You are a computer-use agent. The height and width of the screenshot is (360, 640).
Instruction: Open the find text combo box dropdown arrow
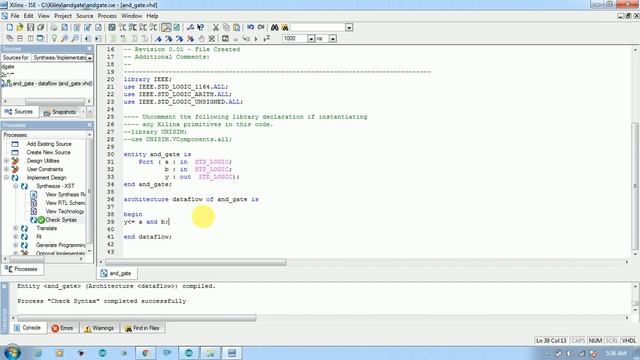click(x=349, y=27)
